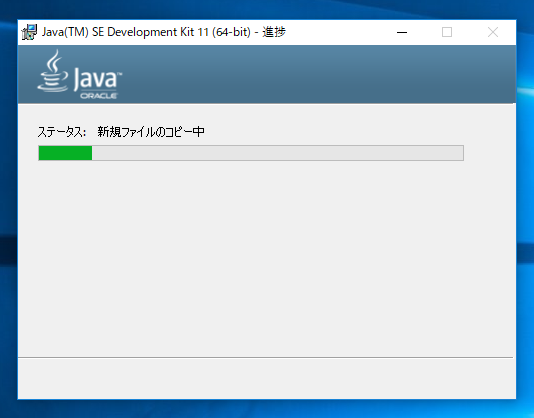This screenshot has height=418, width=534.
Task: Click the green installation progress bar
Action: [251, 153]
